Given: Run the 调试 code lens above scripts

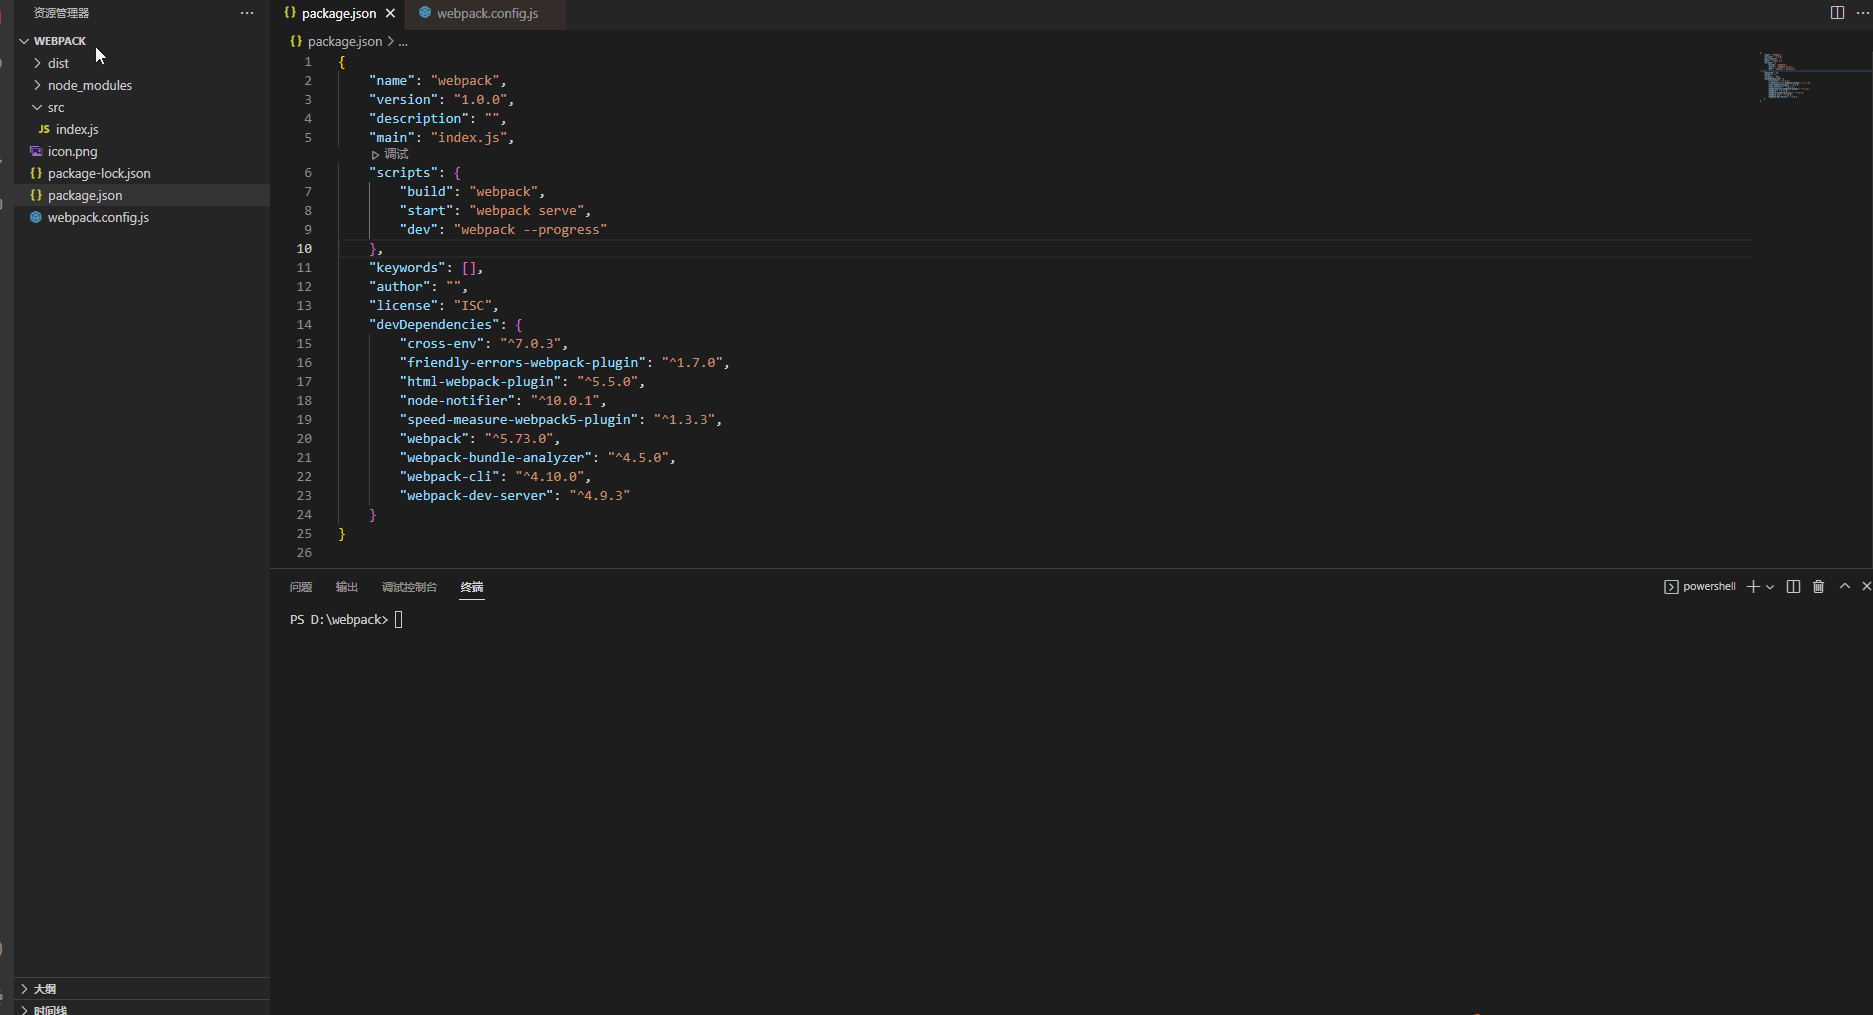Looking at the screenshot, I should coord(391,153).
